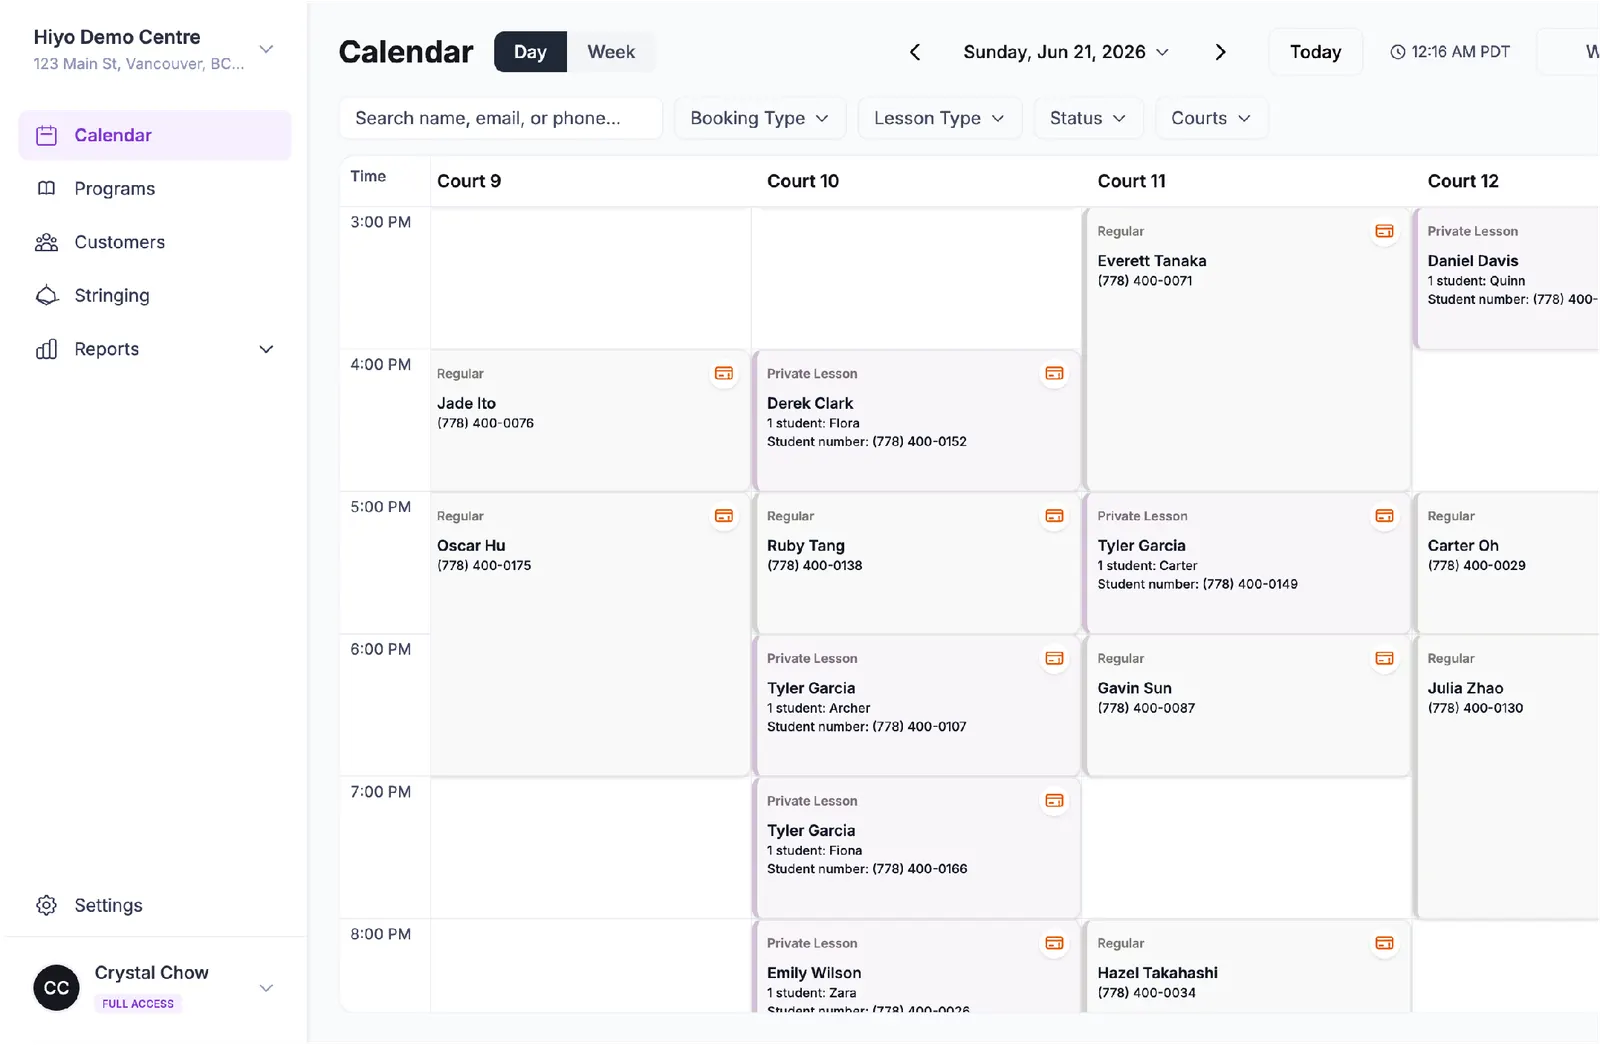Click payment icon on Derek Clark lesson

coord(1054,374)
